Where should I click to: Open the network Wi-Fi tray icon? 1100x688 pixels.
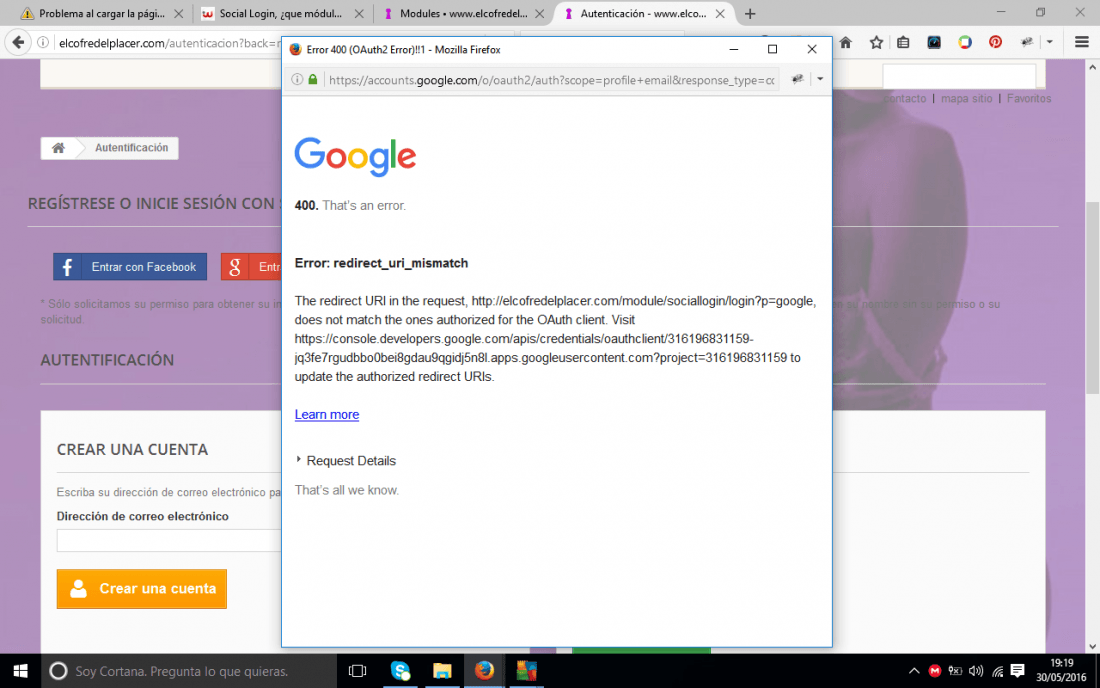pyautogui.click(x=997, y=671)
